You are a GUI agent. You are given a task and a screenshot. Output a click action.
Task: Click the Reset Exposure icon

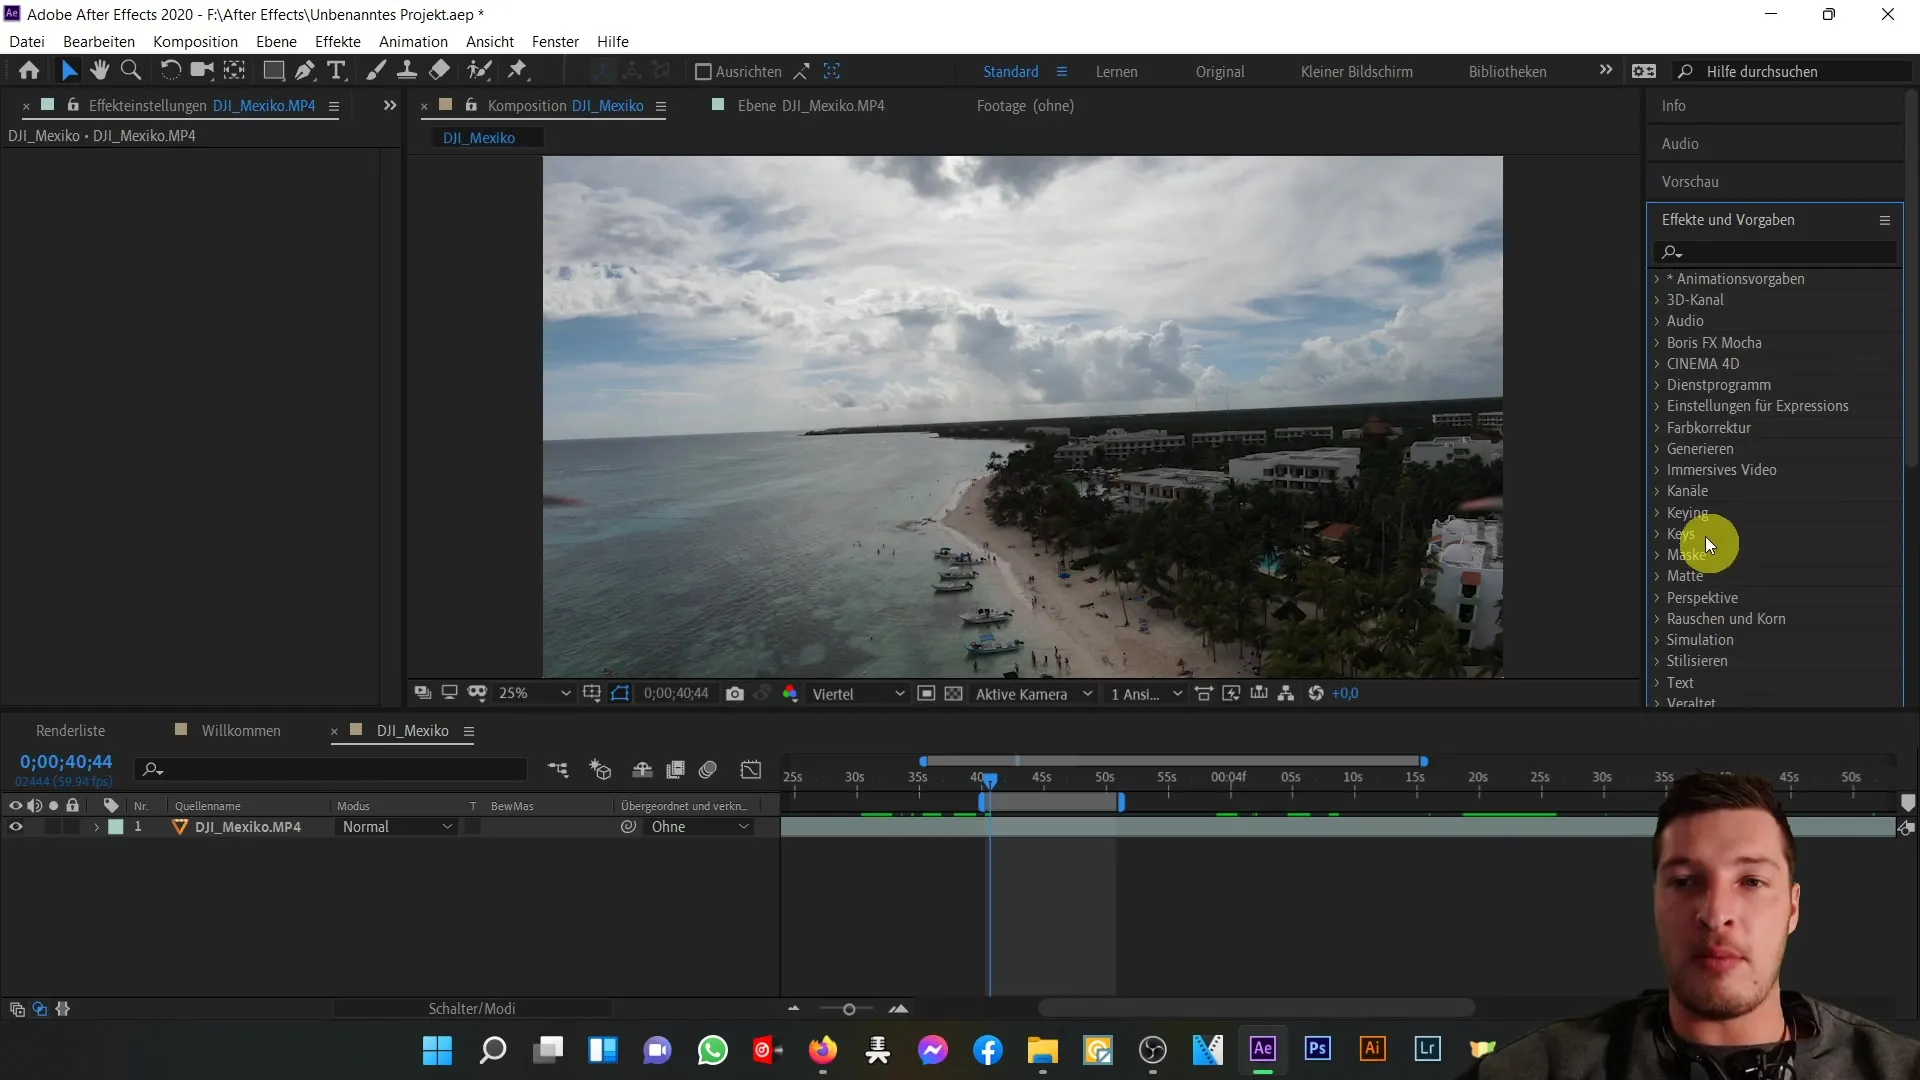pos(1316,694)
